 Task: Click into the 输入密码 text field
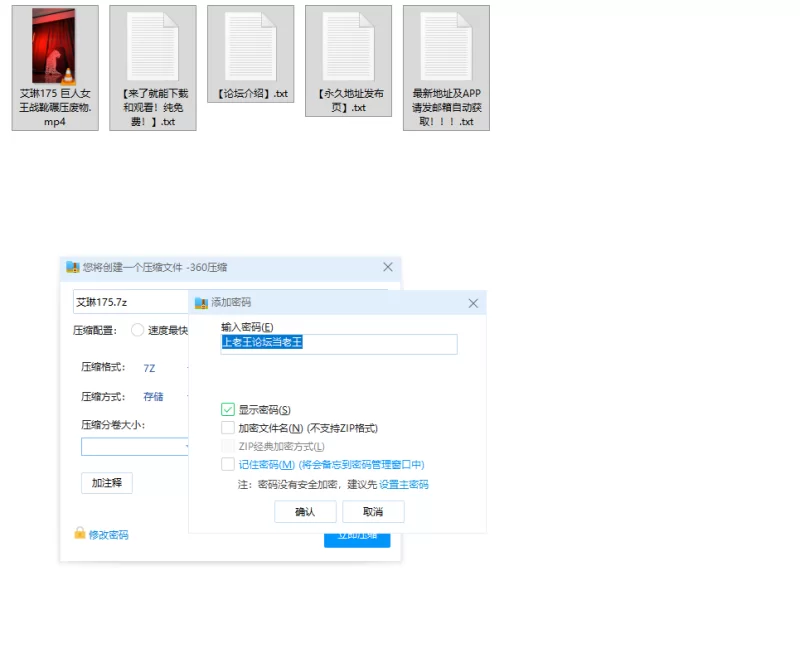tap(339, 344)
